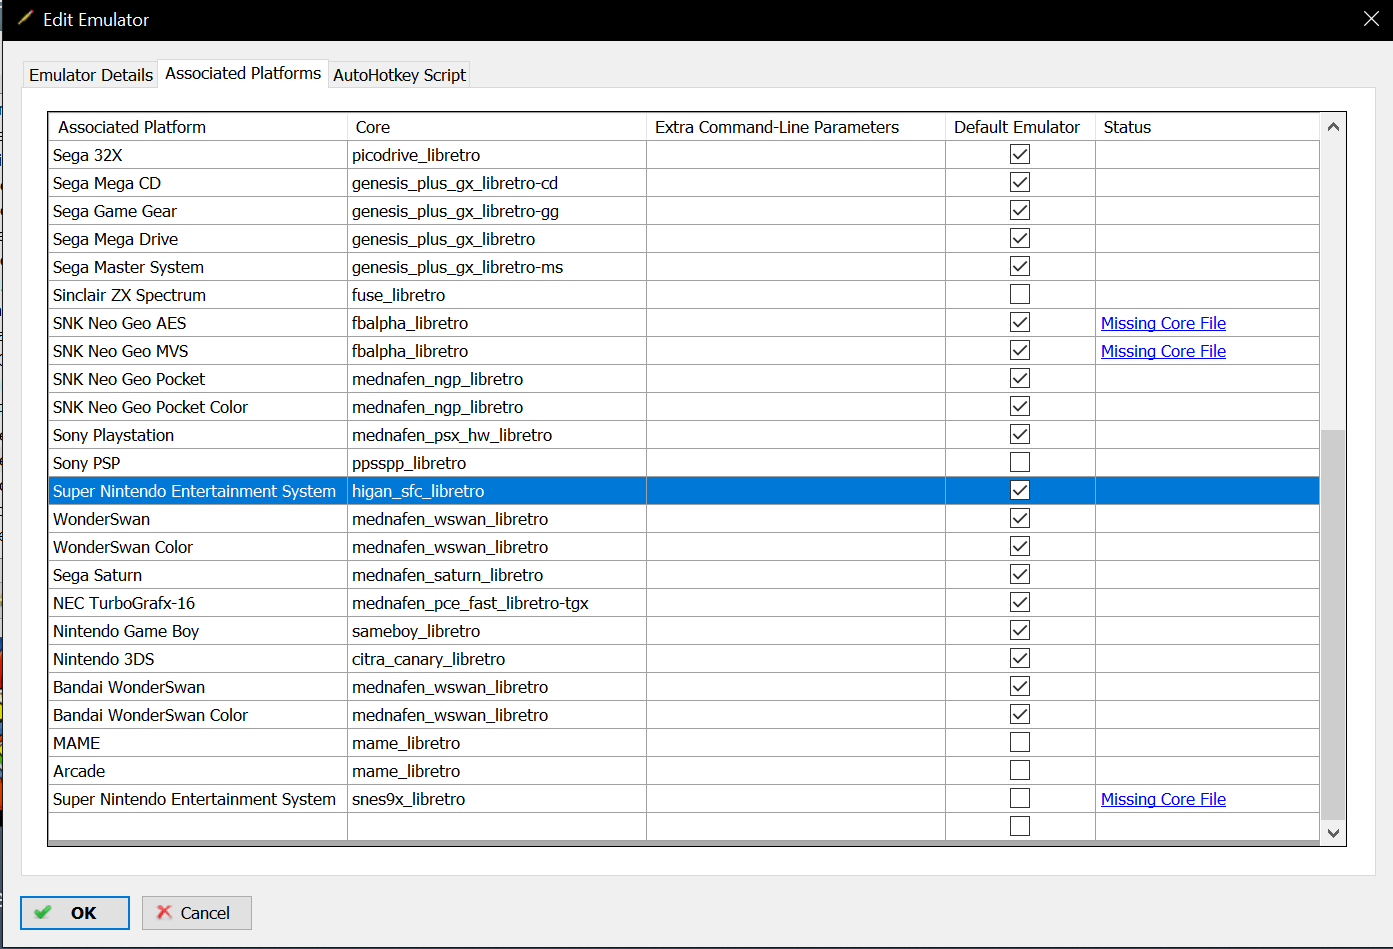
Task: Enable Default Emulator for Sony PSP
Action: (1020, 462)
